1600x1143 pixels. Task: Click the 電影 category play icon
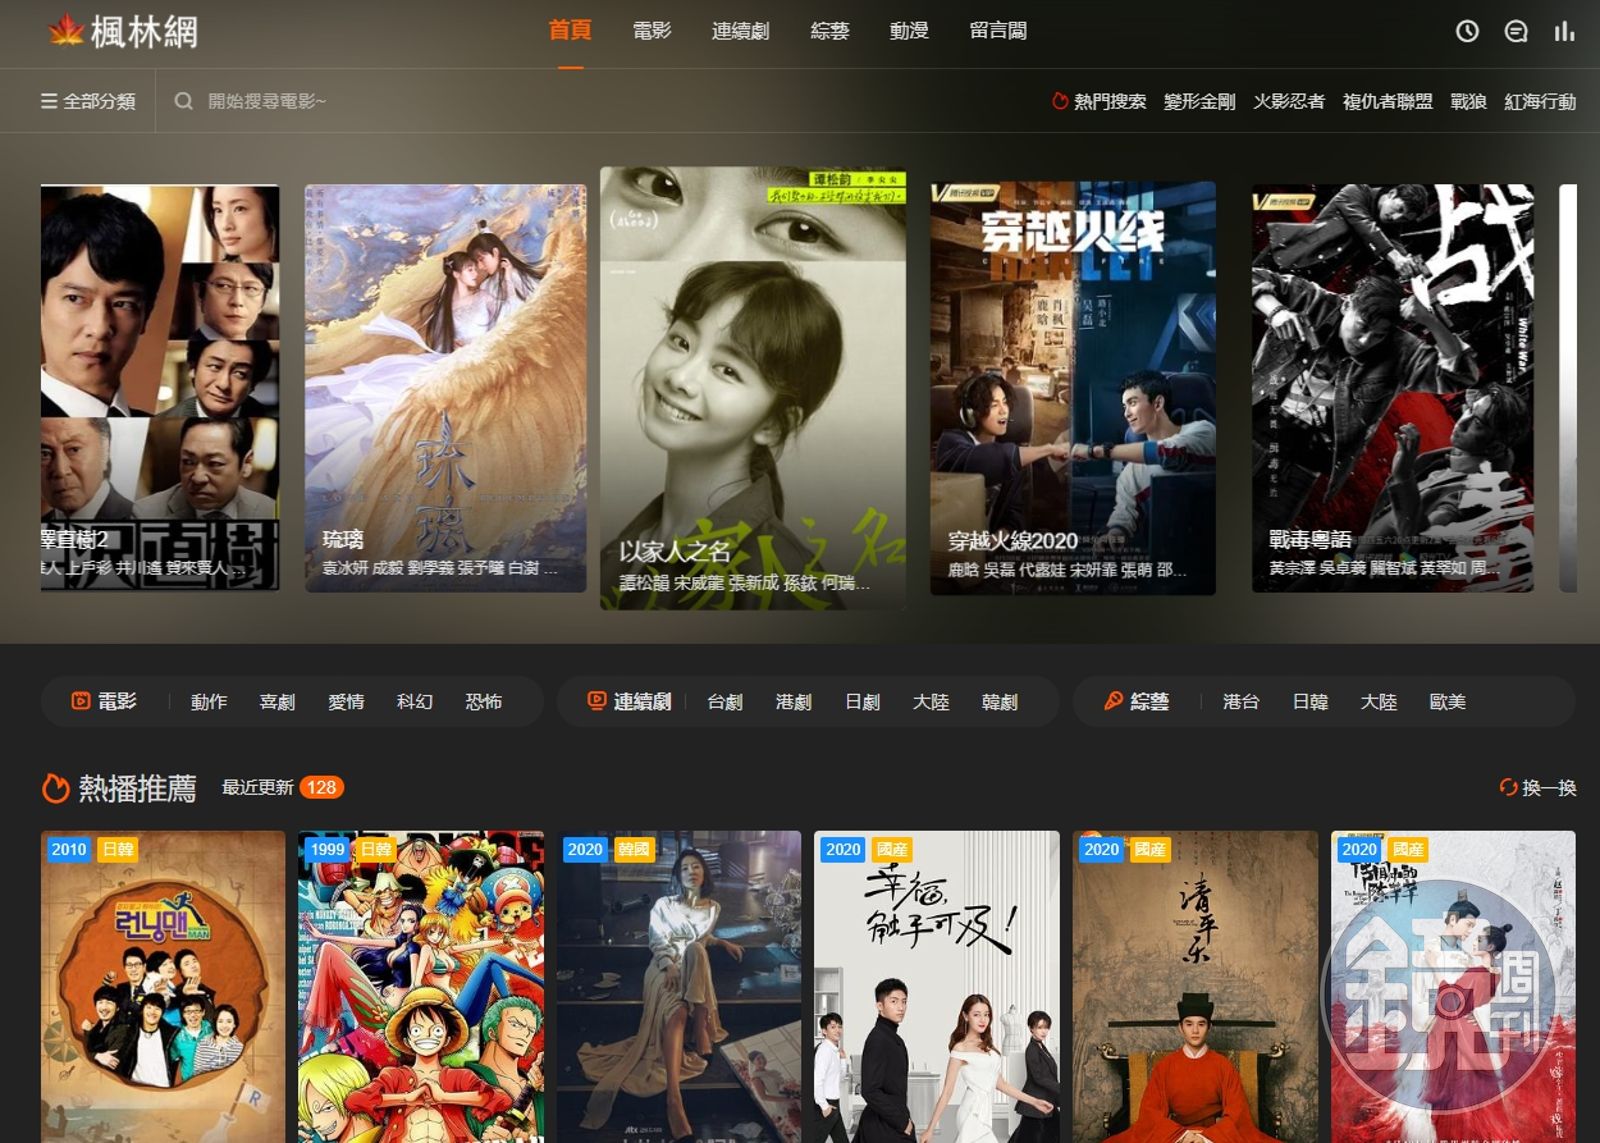tap(81, 701)
